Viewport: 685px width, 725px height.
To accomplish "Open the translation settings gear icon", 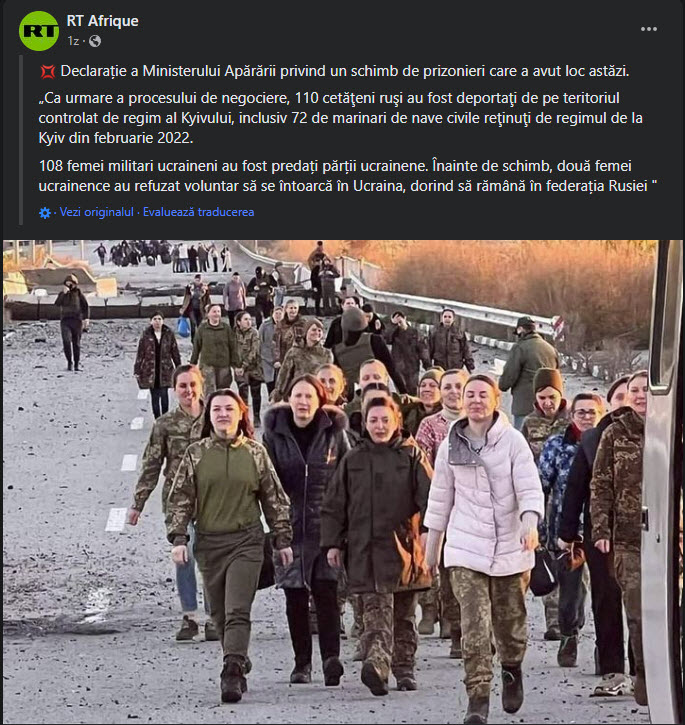I will [45, 213].
